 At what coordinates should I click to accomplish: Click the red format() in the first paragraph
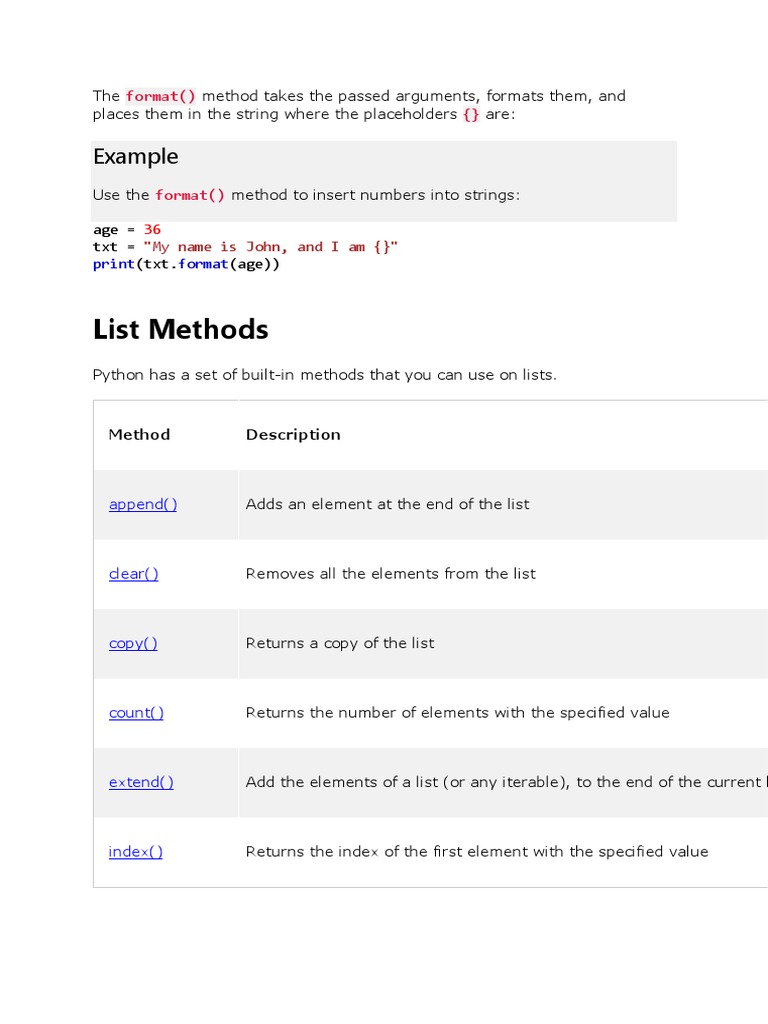(160, 96)
